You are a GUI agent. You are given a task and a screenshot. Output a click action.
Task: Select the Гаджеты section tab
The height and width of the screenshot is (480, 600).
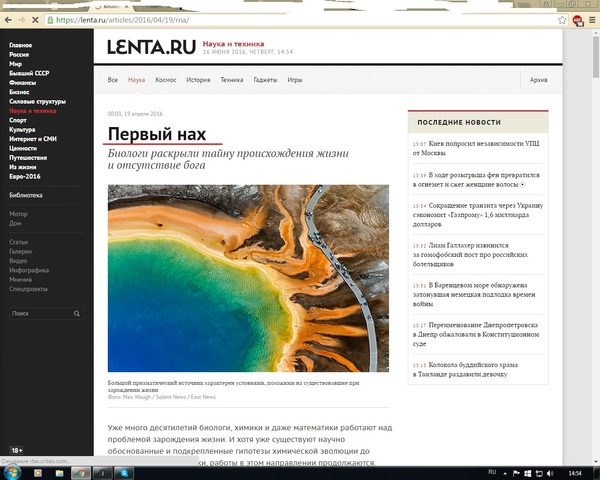pyautogui.click(x=265, y=80)
